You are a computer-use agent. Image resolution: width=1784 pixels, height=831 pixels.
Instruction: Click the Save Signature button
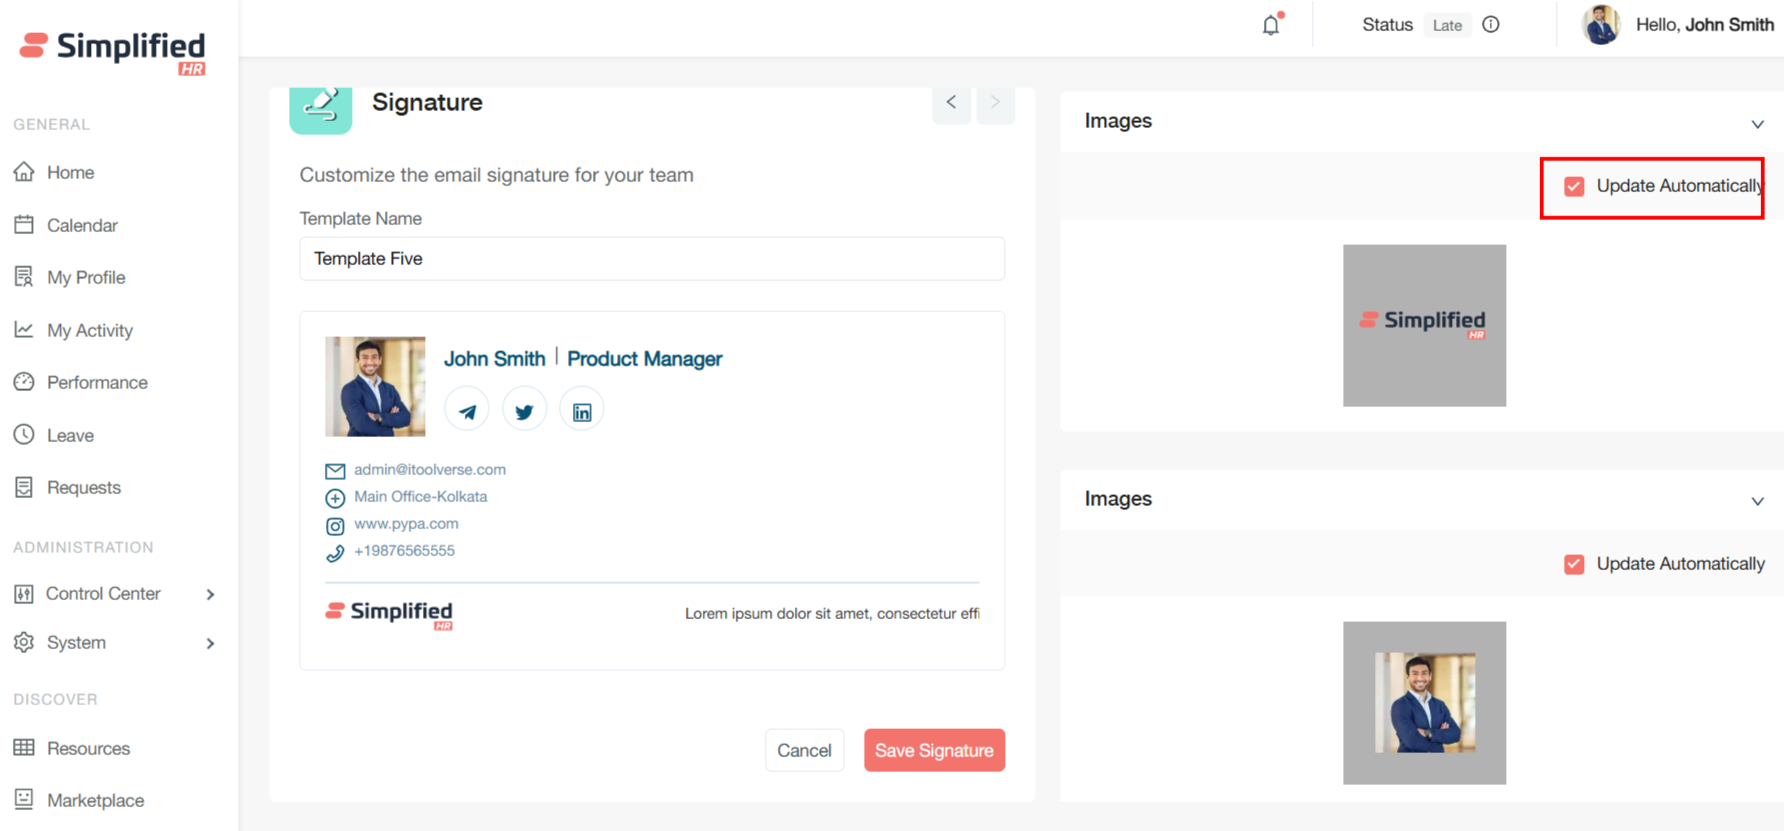click(934, 750)
